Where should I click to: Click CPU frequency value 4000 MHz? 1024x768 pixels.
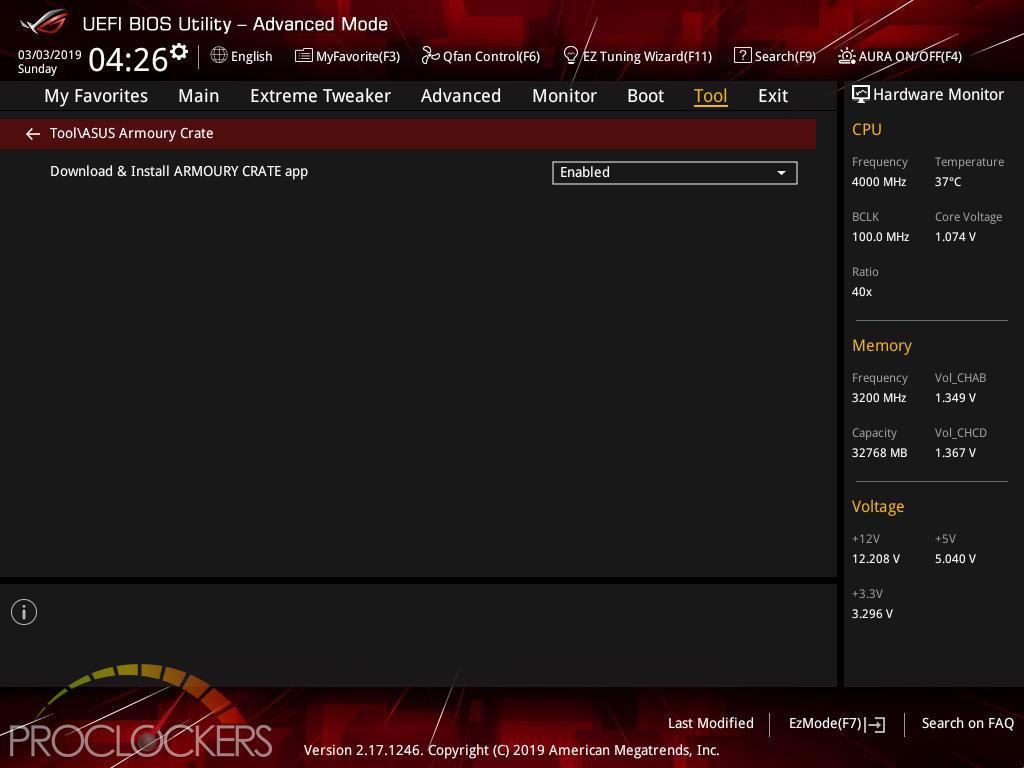879,182
